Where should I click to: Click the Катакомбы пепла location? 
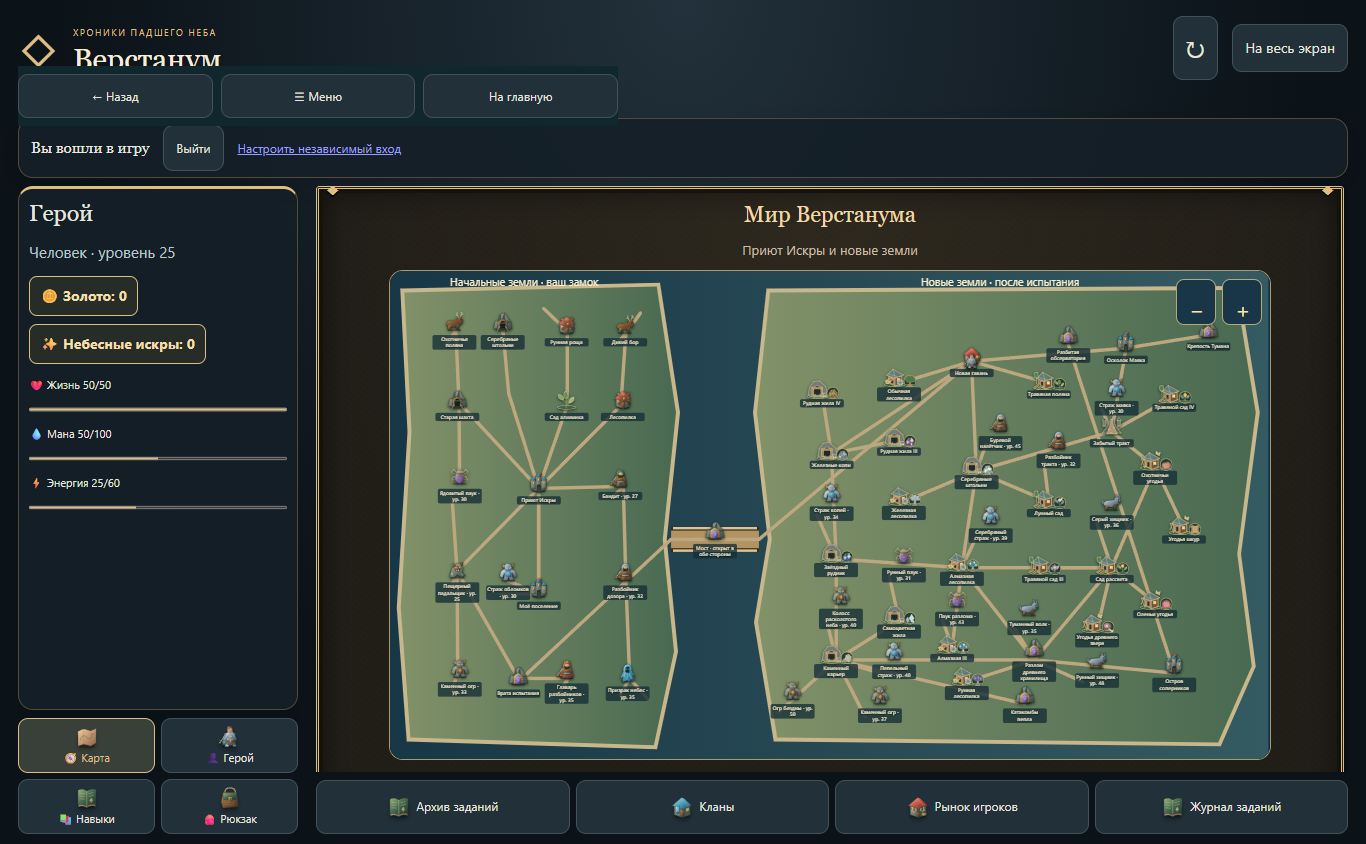pyautogui.click(x=1024, y=697)
